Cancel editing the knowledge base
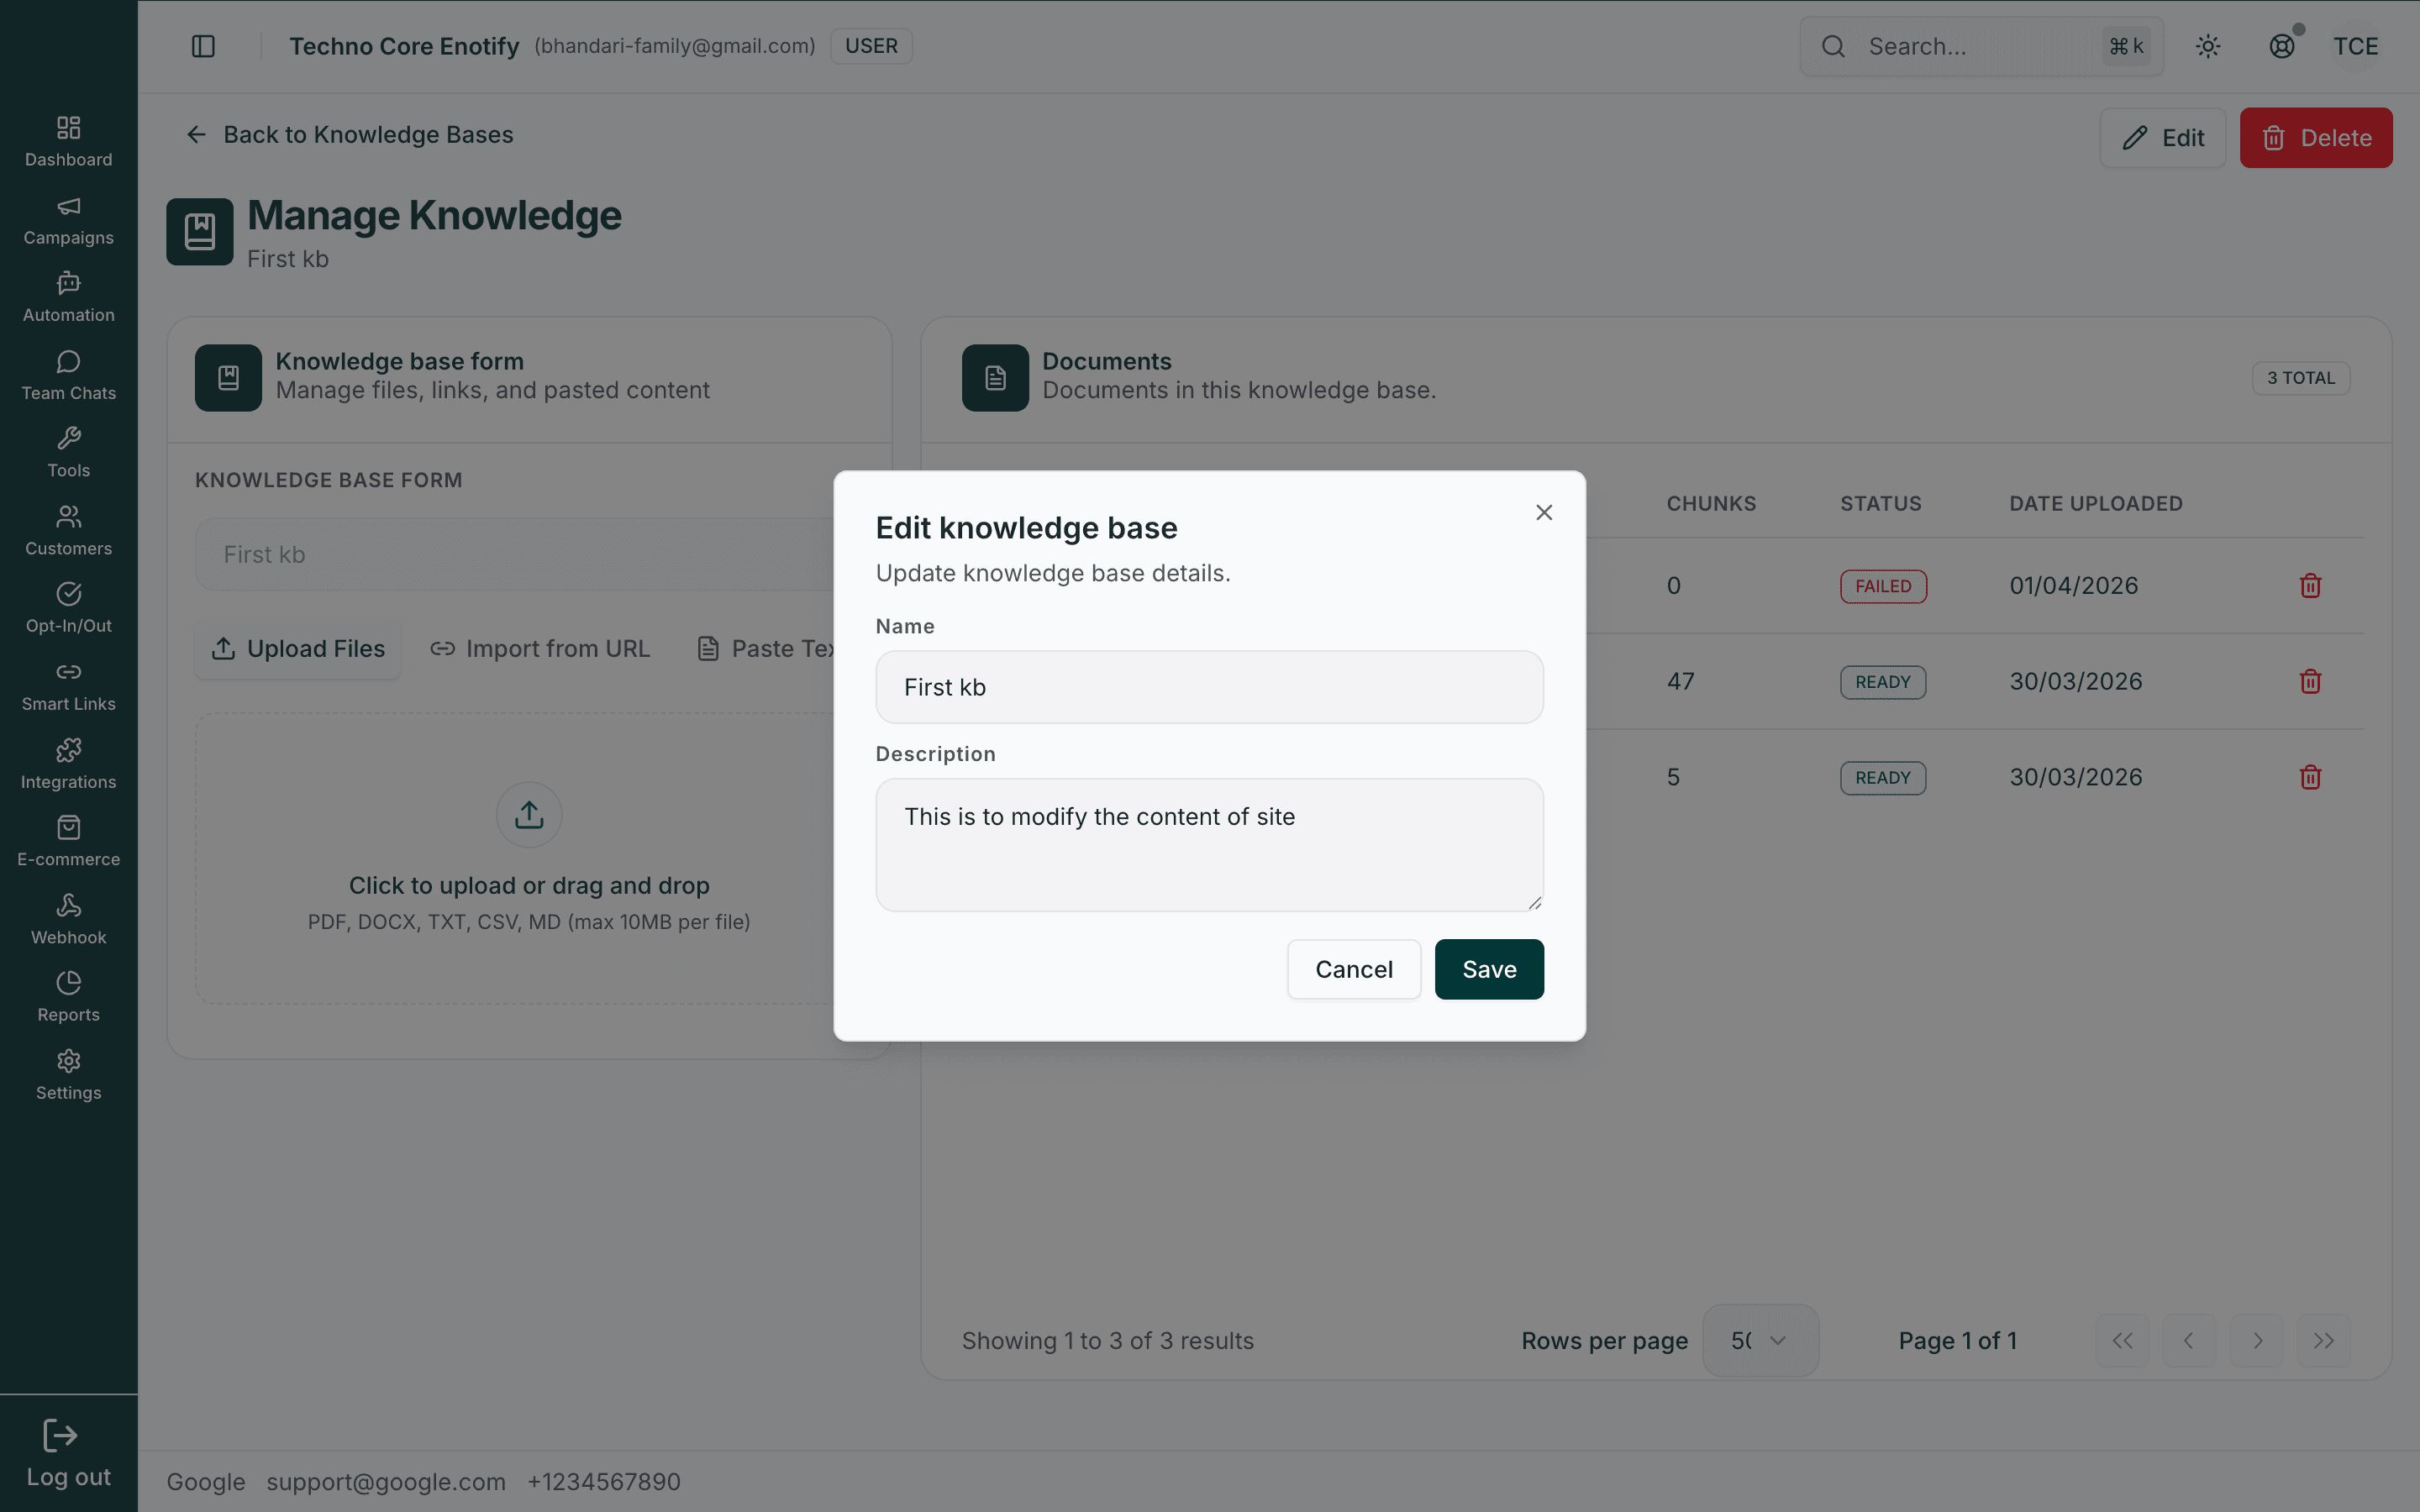Viewport: 2420px width, 1512px height. (1354, 969)
